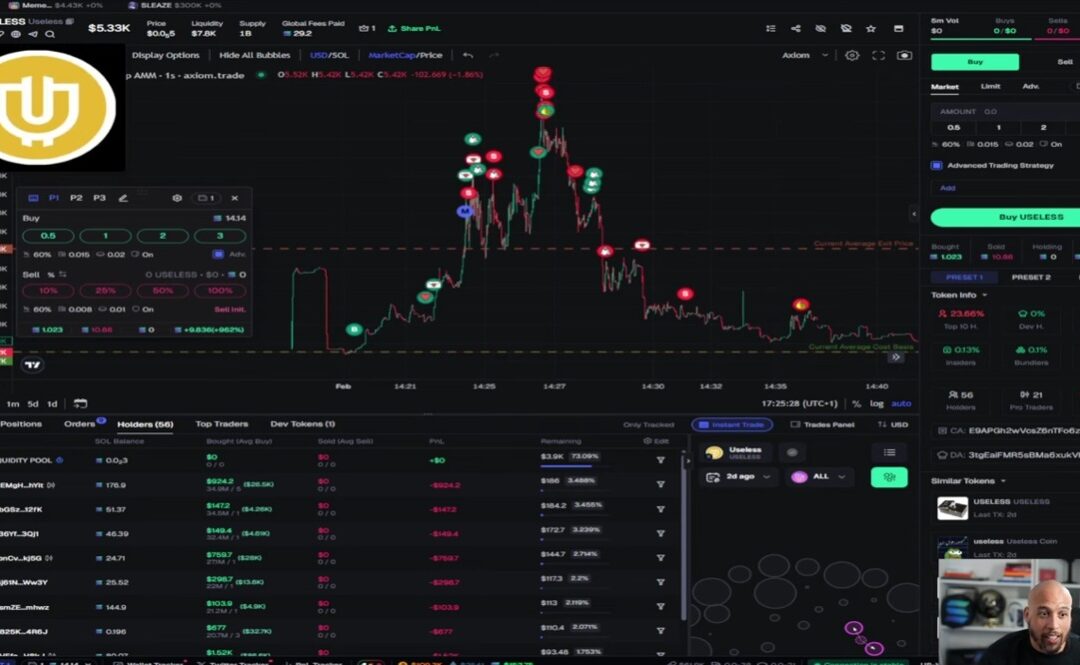Screen dimensions: 1080x665
Task: Click the list layout icon in top bar
Action: (x=771, y=28)
